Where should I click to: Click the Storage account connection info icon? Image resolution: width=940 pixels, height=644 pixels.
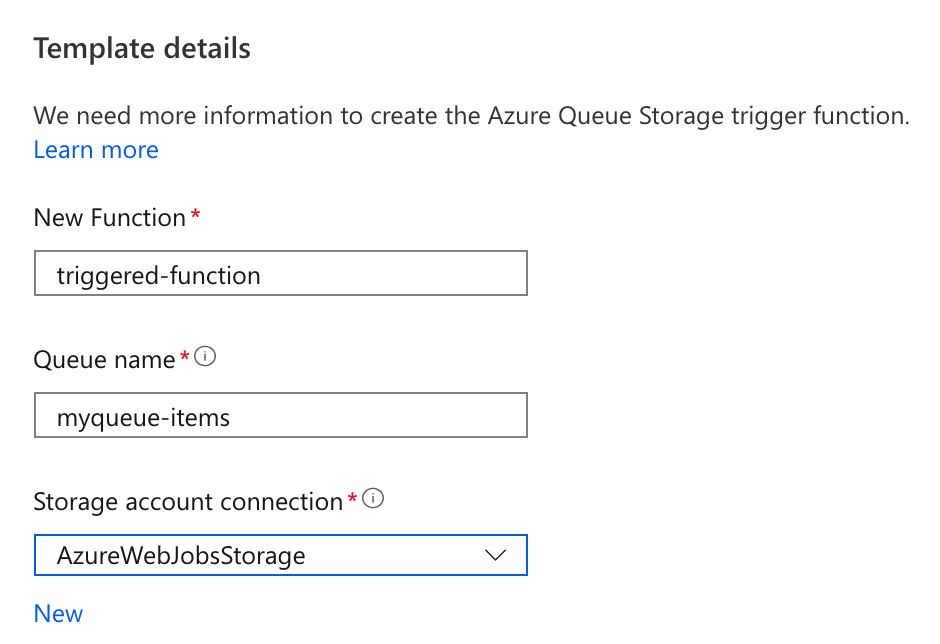click(x=373, y=499)
